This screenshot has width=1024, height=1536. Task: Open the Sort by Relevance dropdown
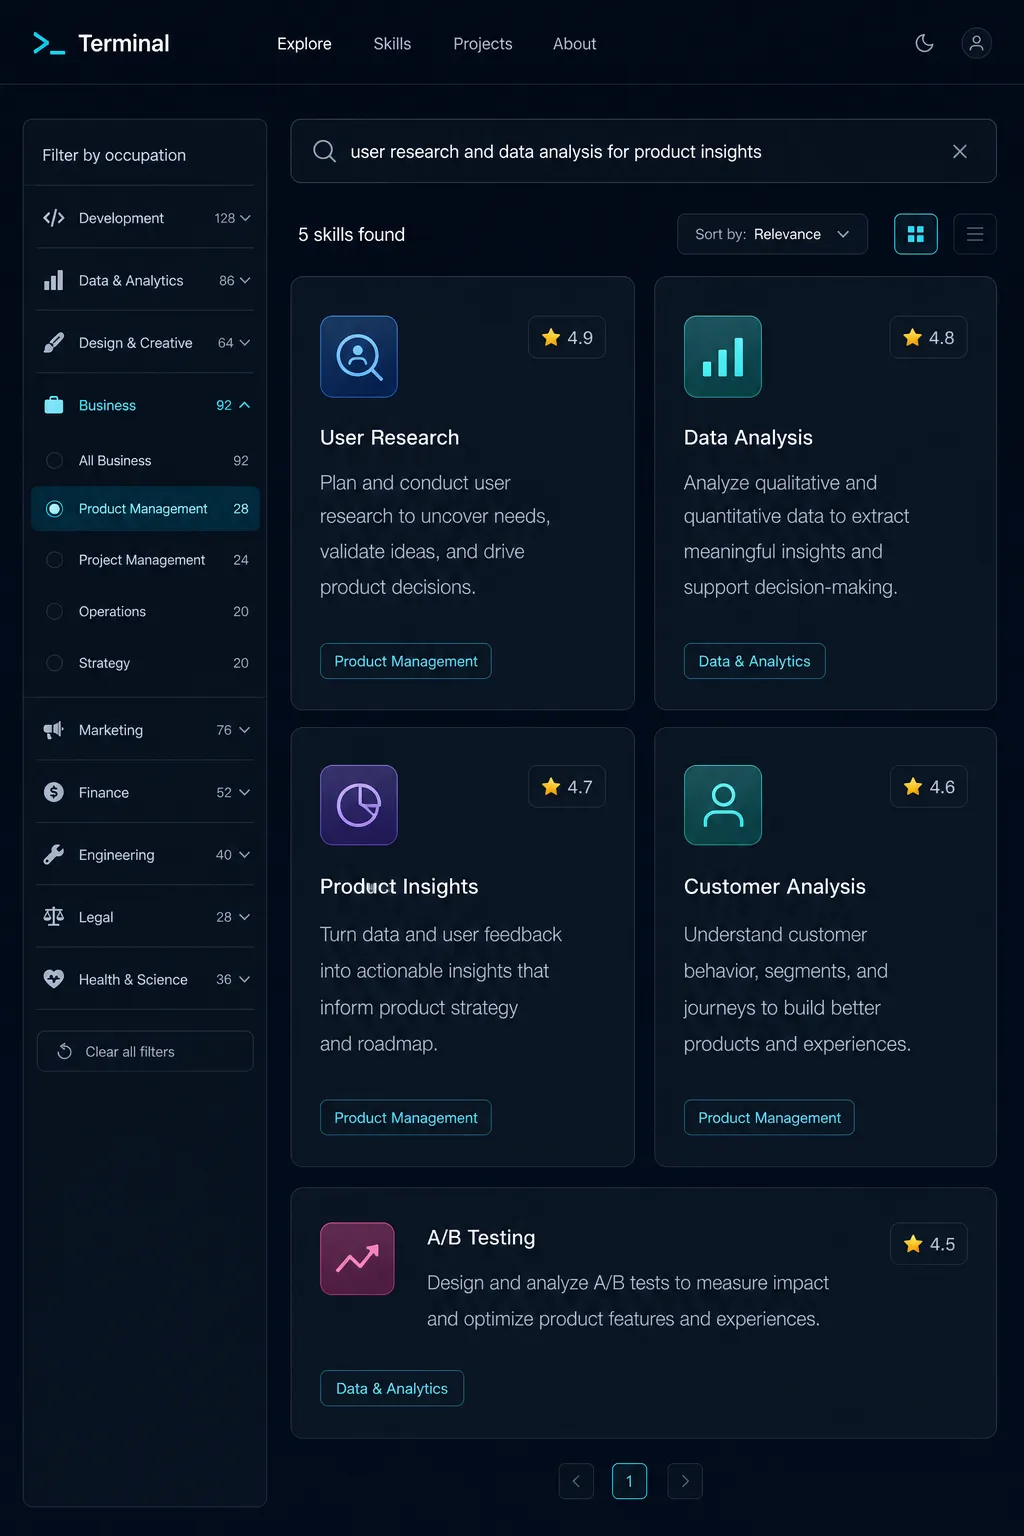tap(772, 234)
